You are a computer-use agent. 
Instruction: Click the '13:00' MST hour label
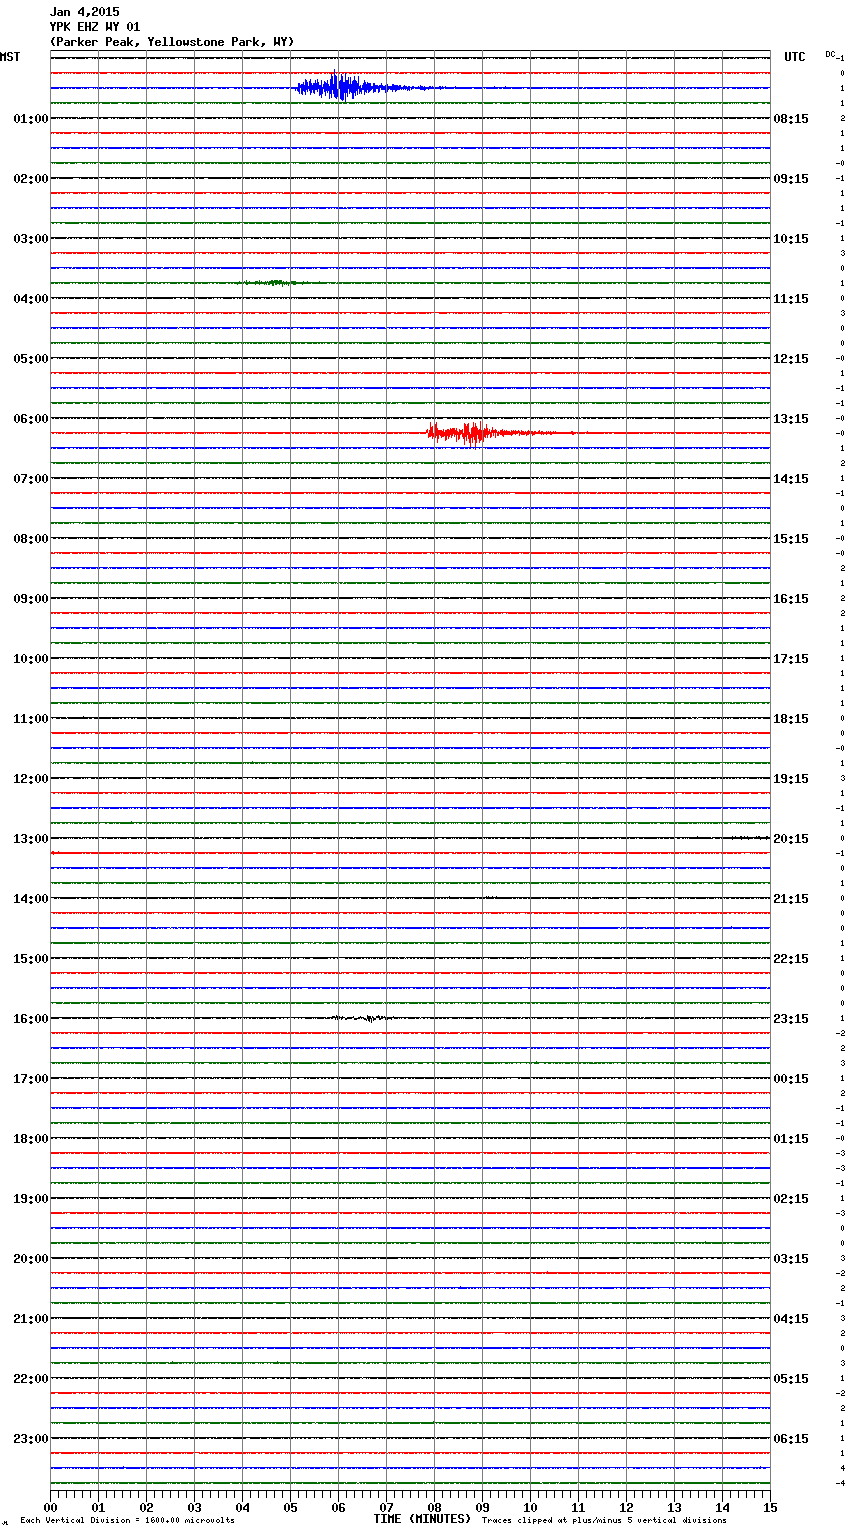click(x=30, y=839)
